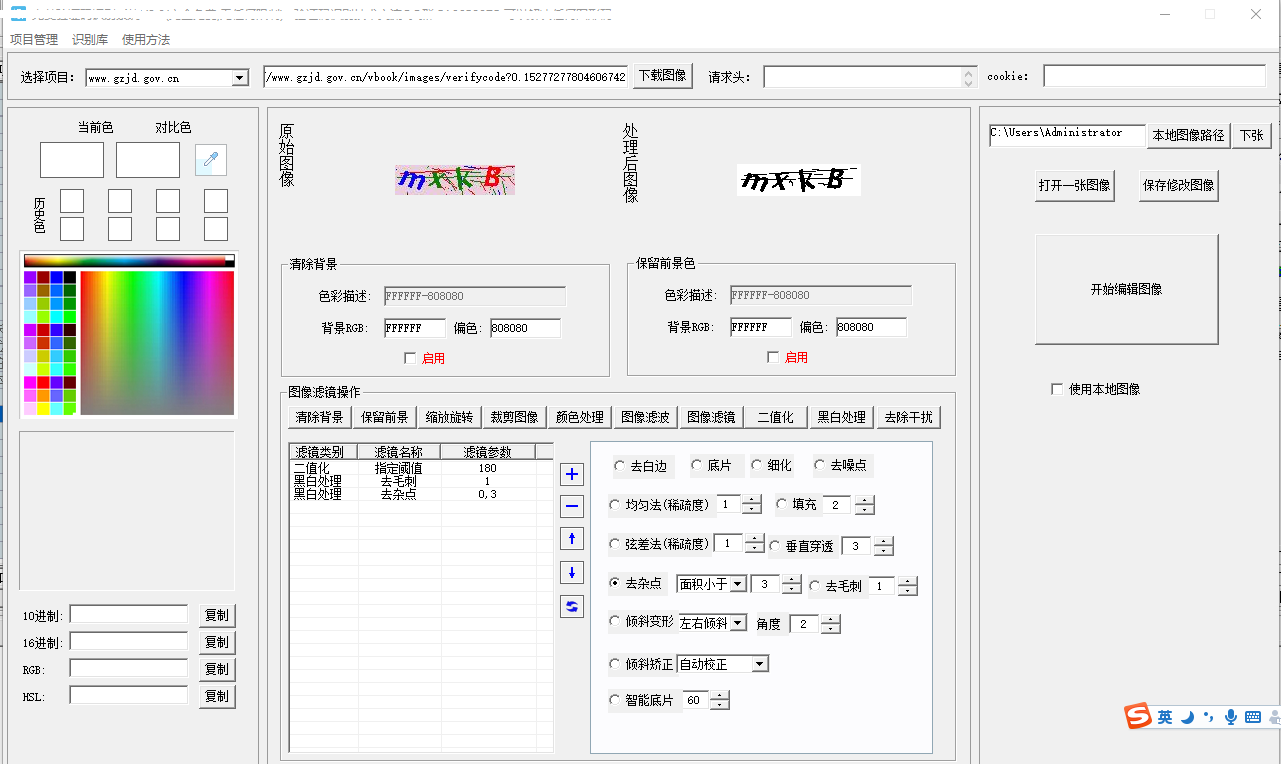1281x764 pixels.
Task: Open the 识别库 menu
Action: click(90, 40)
